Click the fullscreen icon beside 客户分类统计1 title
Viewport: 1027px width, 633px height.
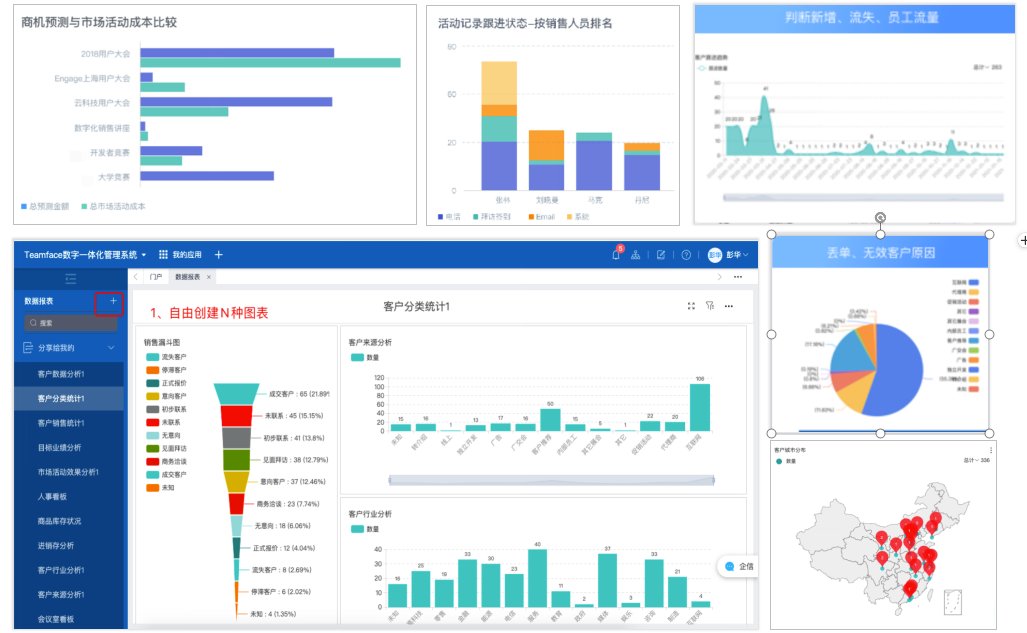pyautogui.click(x=690, y=306)
